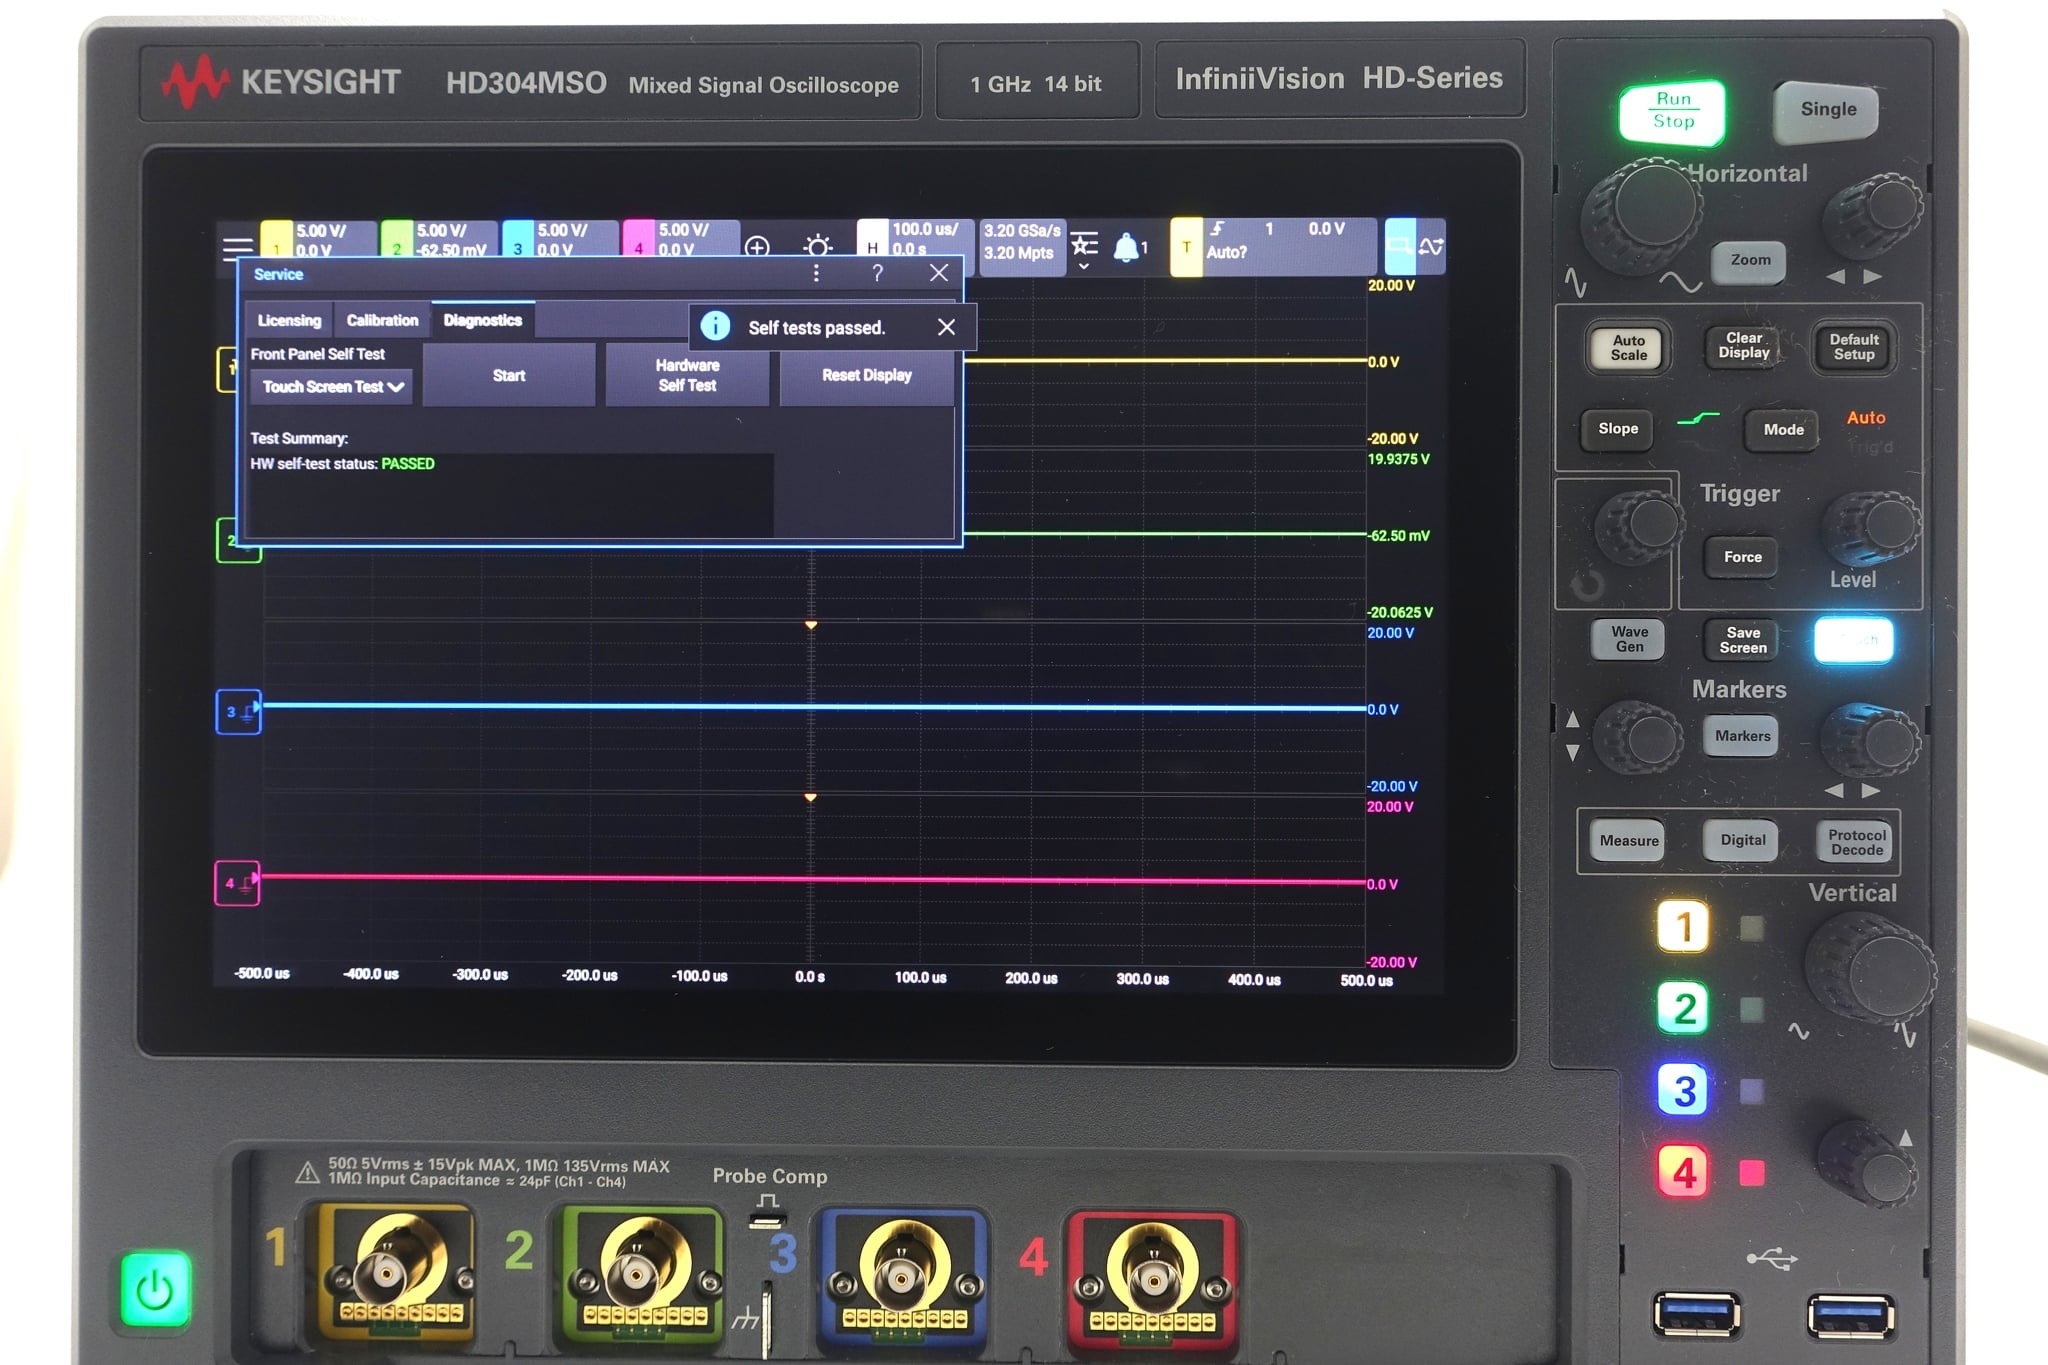The image size is (2048, 1365).
Task: Select channel 3 ground marker on the display
Action: point(238,712)
